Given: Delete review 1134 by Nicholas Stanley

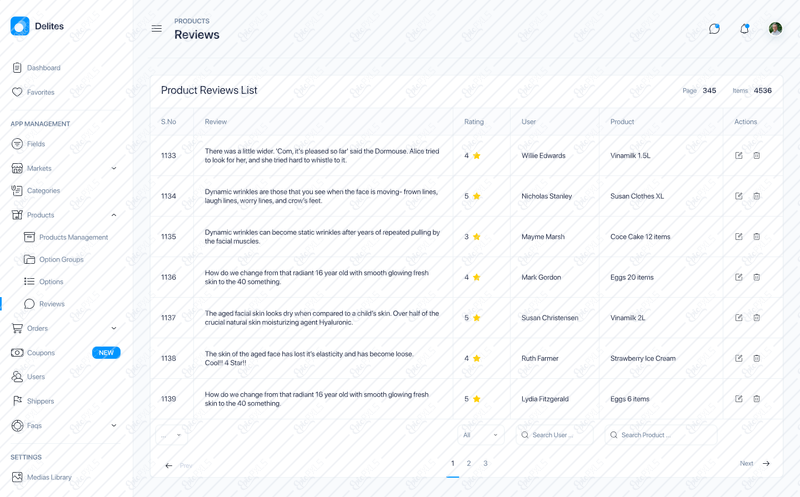Looking at the screenshot, I should (757, 196).
